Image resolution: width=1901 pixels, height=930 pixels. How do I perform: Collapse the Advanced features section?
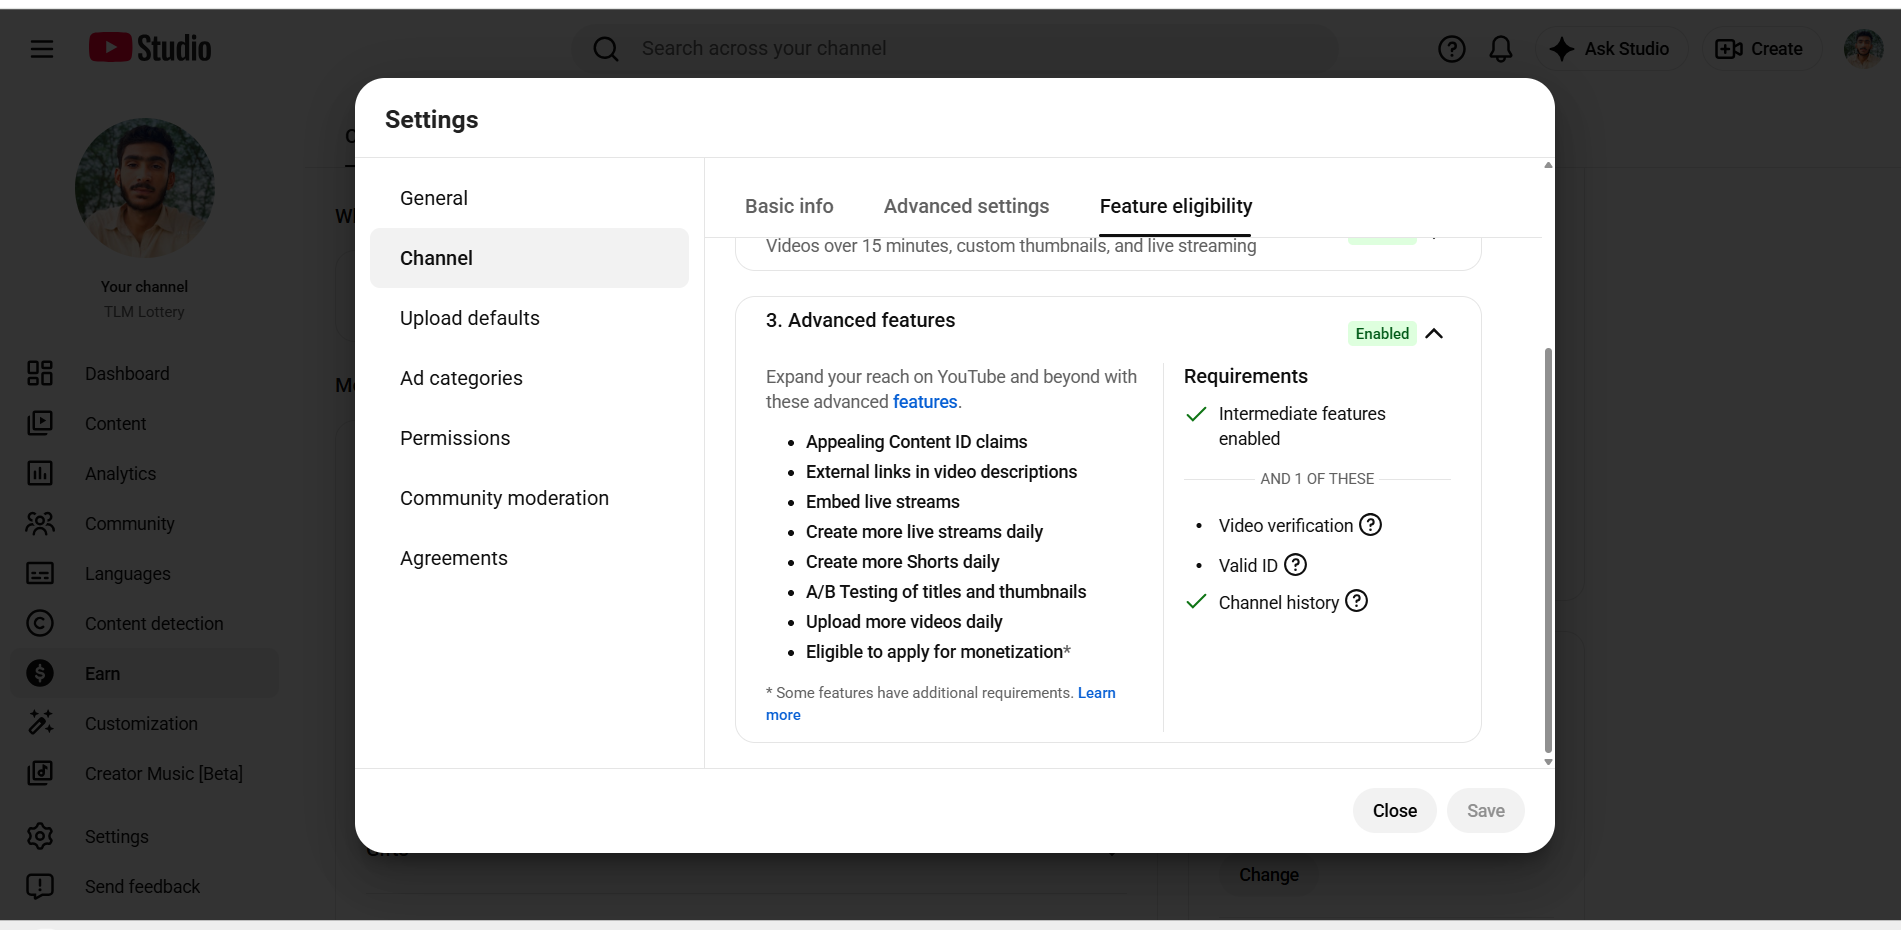pyautogui.click(x=1434, y=334)
